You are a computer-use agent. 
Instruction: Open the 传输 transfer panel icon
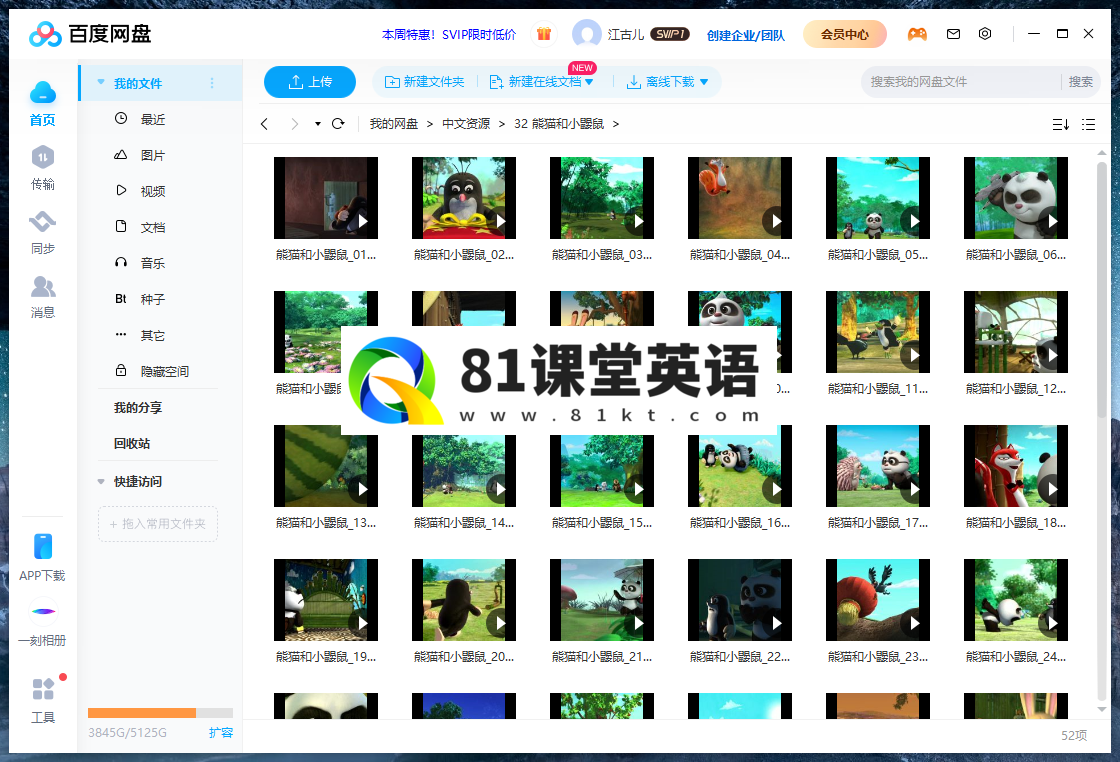[43, 157]
